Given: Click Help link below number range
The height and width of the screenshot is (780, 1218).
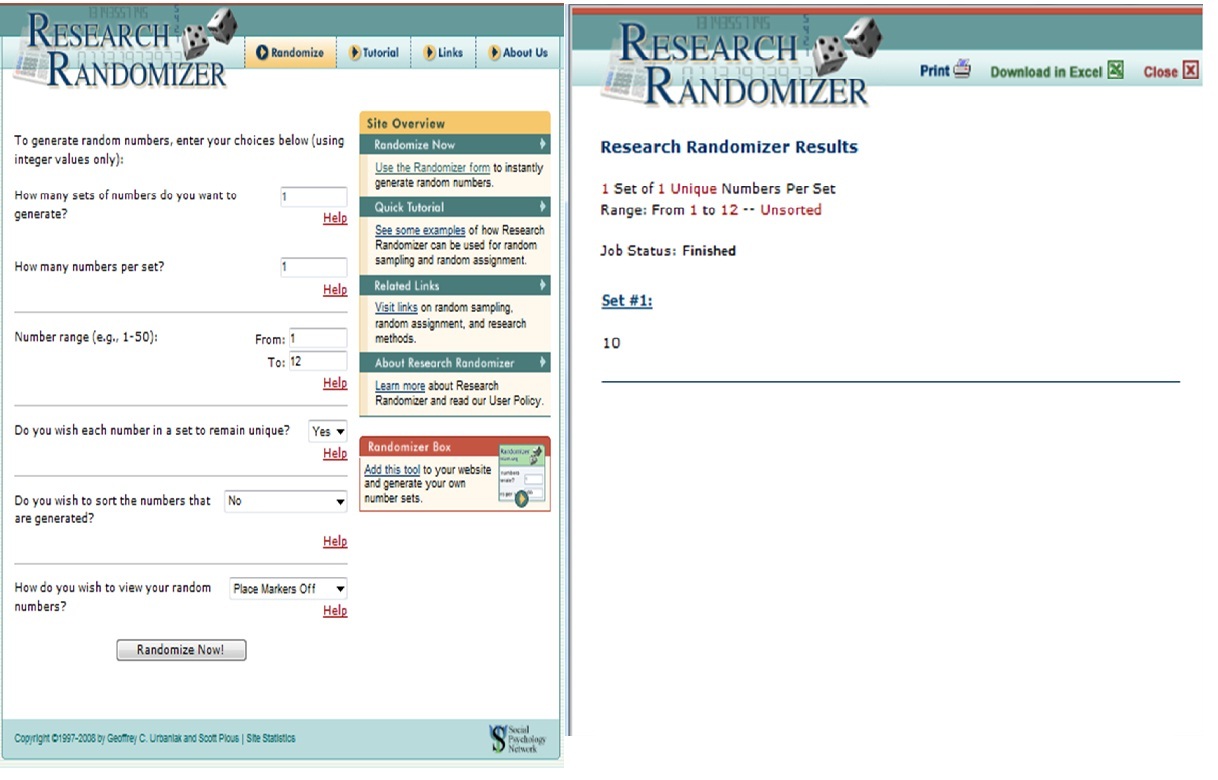Looking at the screenshot, I should pos(335,383).
